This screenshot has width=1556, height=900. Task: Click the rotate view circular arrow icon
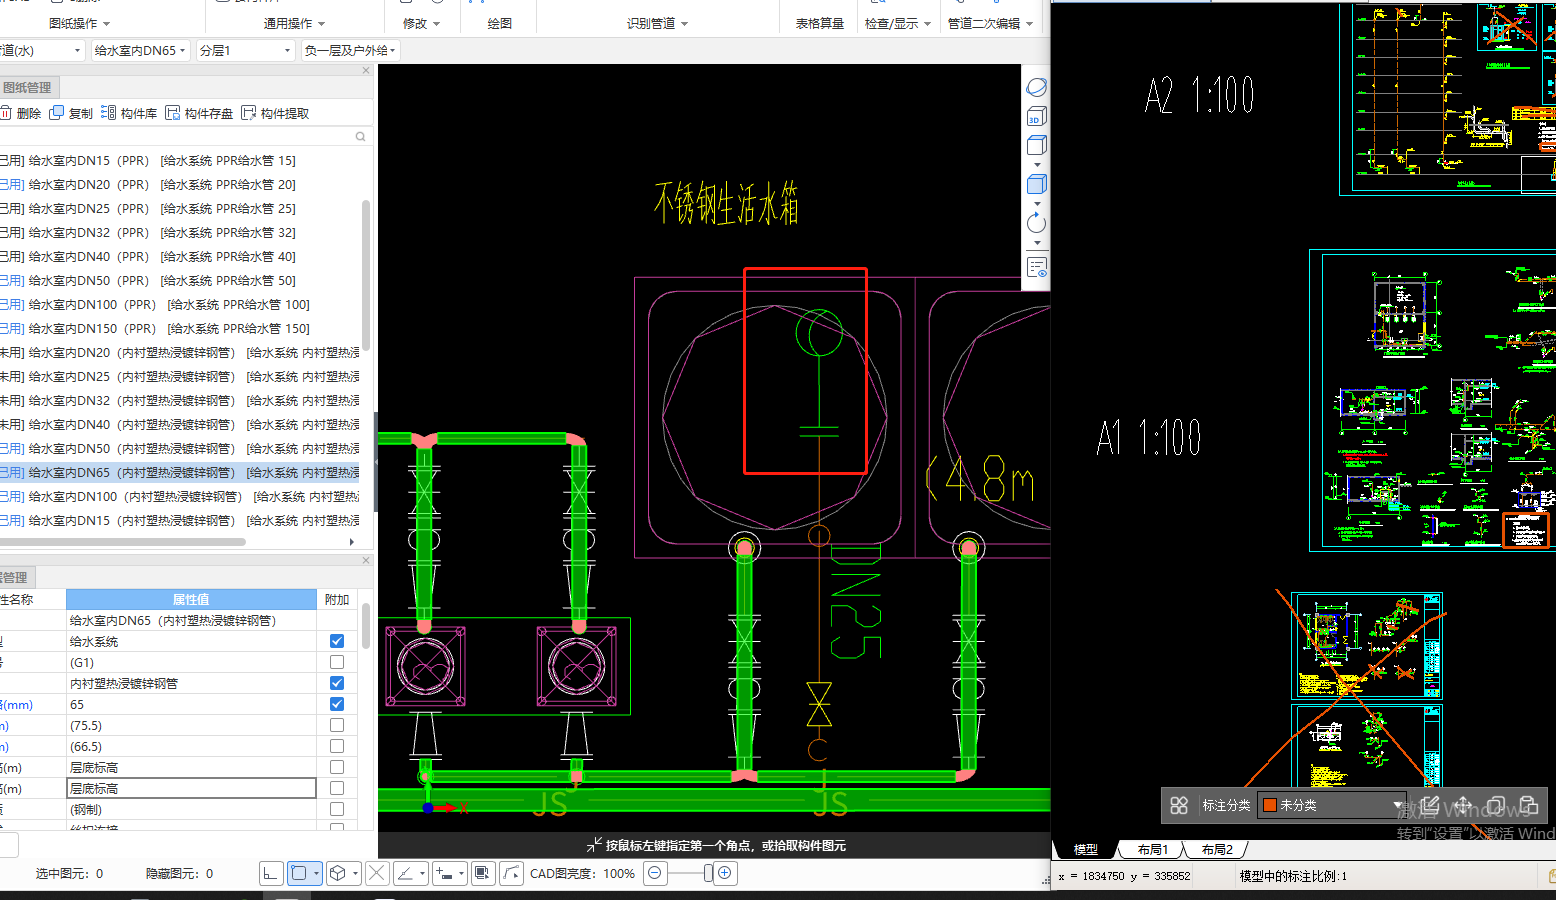[1037, 223]
